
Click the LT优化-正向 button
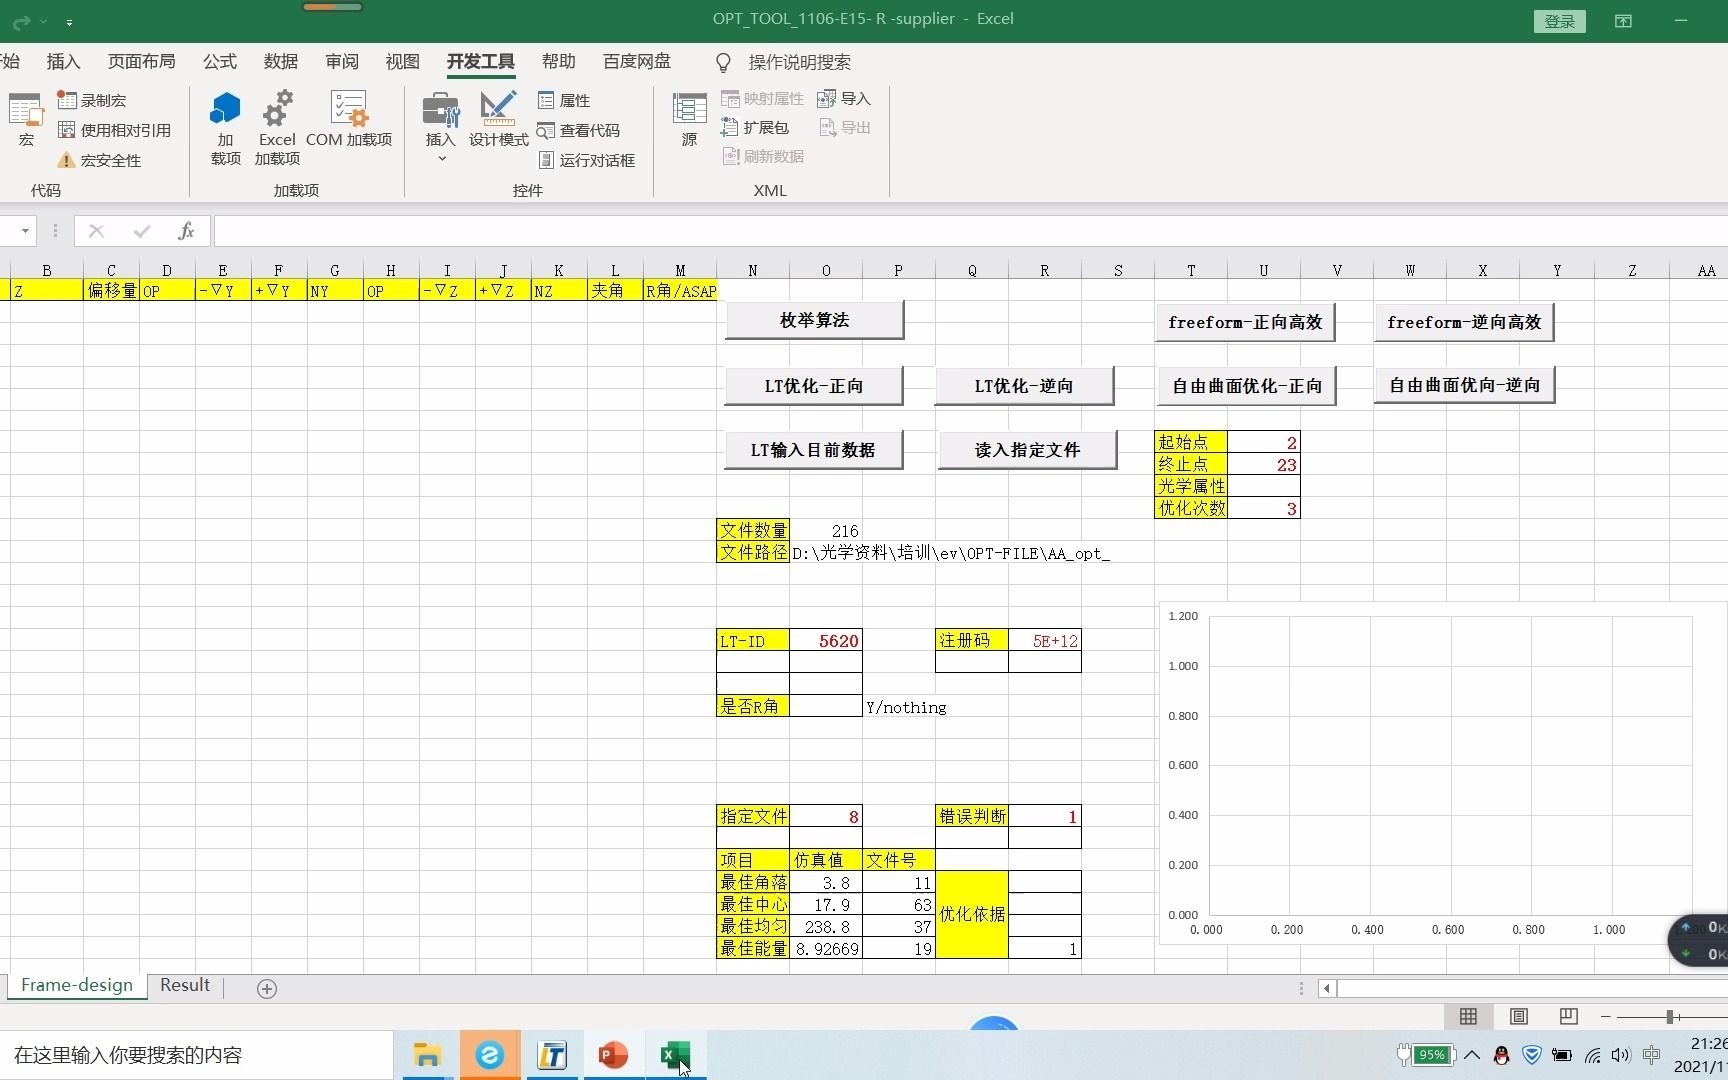tap(814, 386)
